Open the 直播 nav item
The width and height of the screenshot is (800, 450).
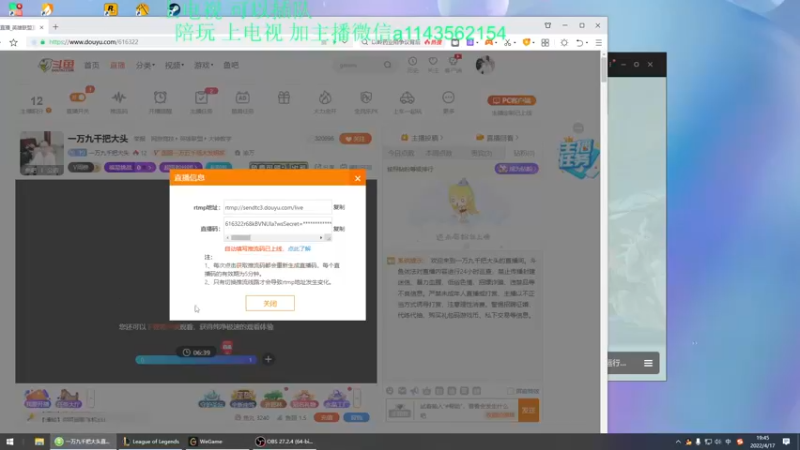tap(118, 65)
